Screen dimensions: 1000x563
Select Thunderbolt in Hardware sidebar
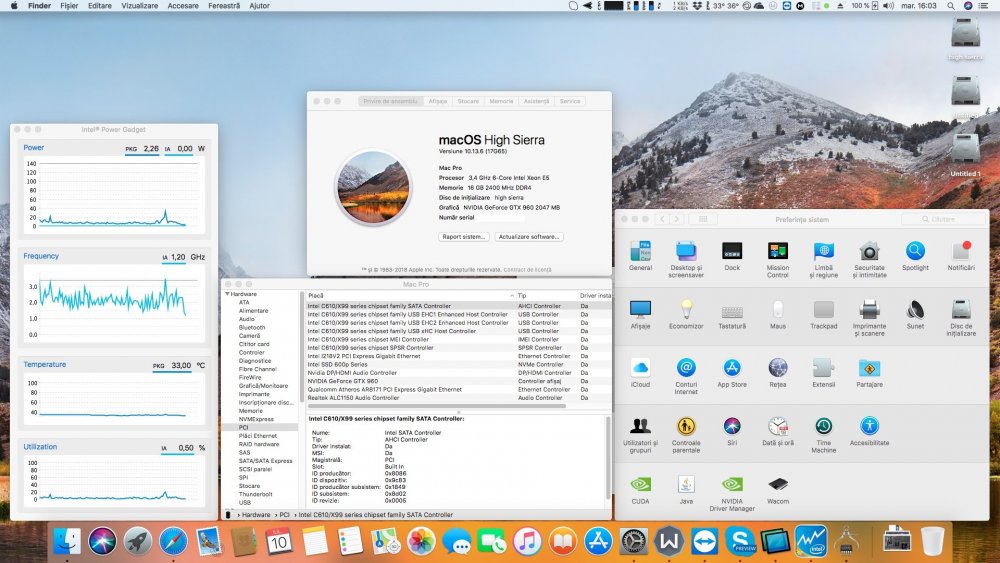click(x=255, y=494)
